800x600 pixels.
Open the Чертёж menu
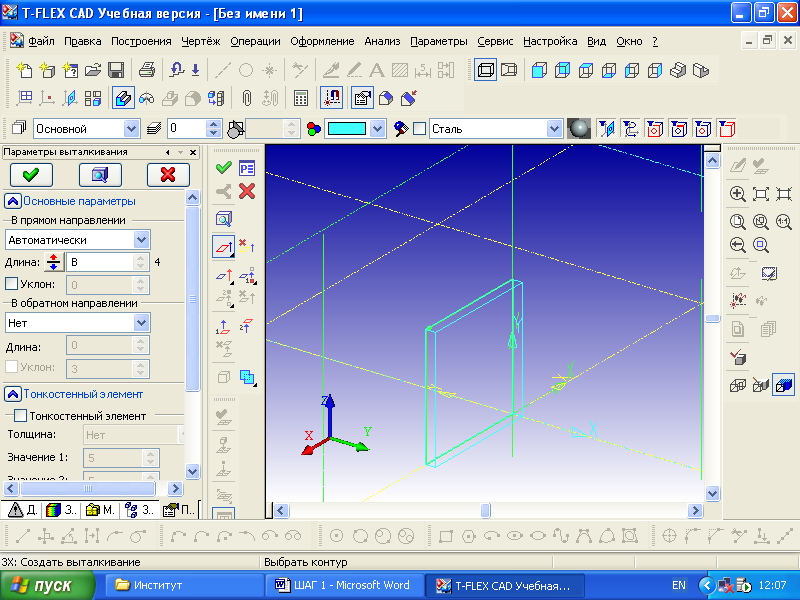(x=201, y=41)
